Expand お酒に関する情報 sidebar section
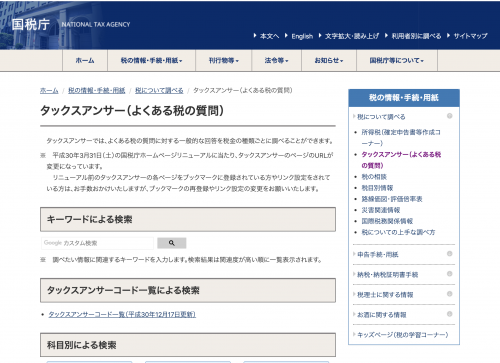 point(382,315)
